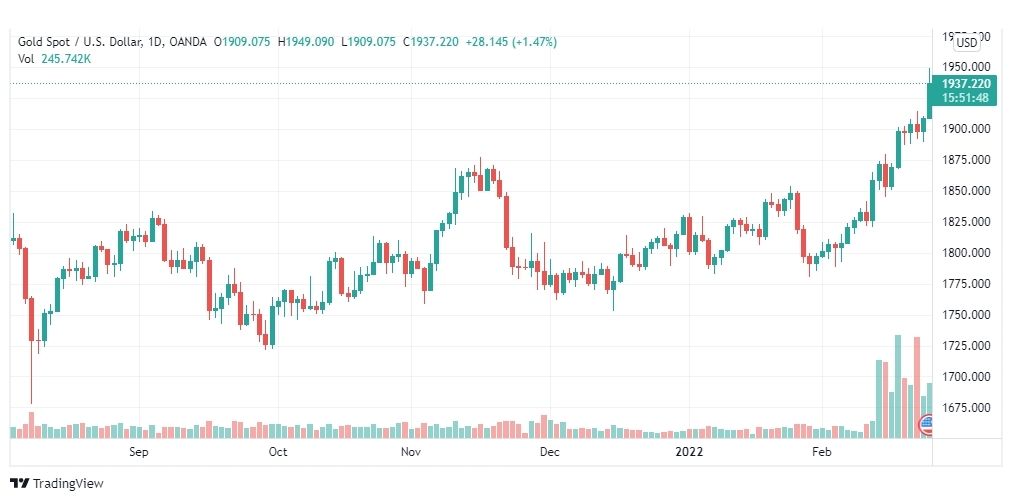Select the 2022 marker on time axis
This screenshot has height=501, width=1012.
tap(689, 452)
